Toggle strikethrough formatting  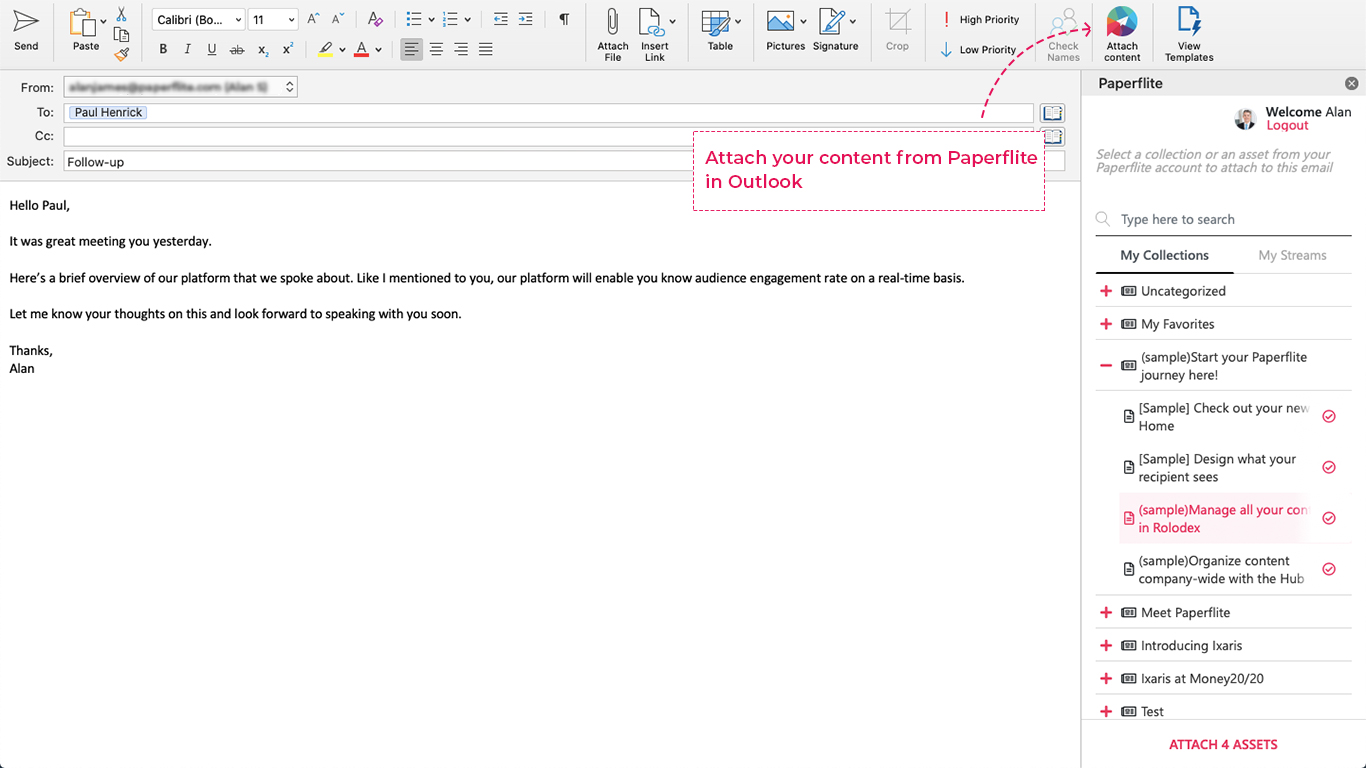237,49
